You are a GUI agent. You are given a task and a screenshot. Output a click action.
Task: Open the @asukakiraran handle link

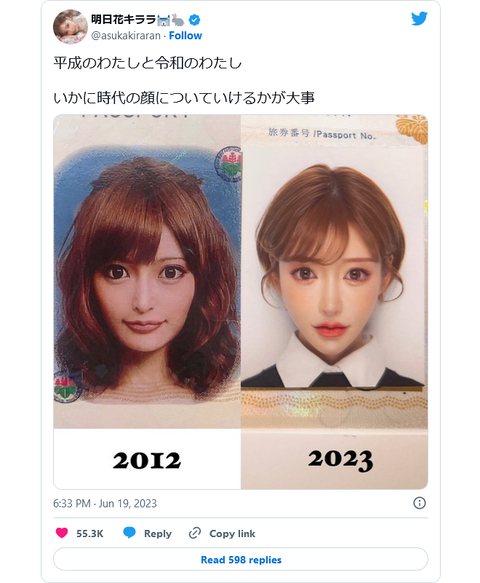(x=126, y=36)
